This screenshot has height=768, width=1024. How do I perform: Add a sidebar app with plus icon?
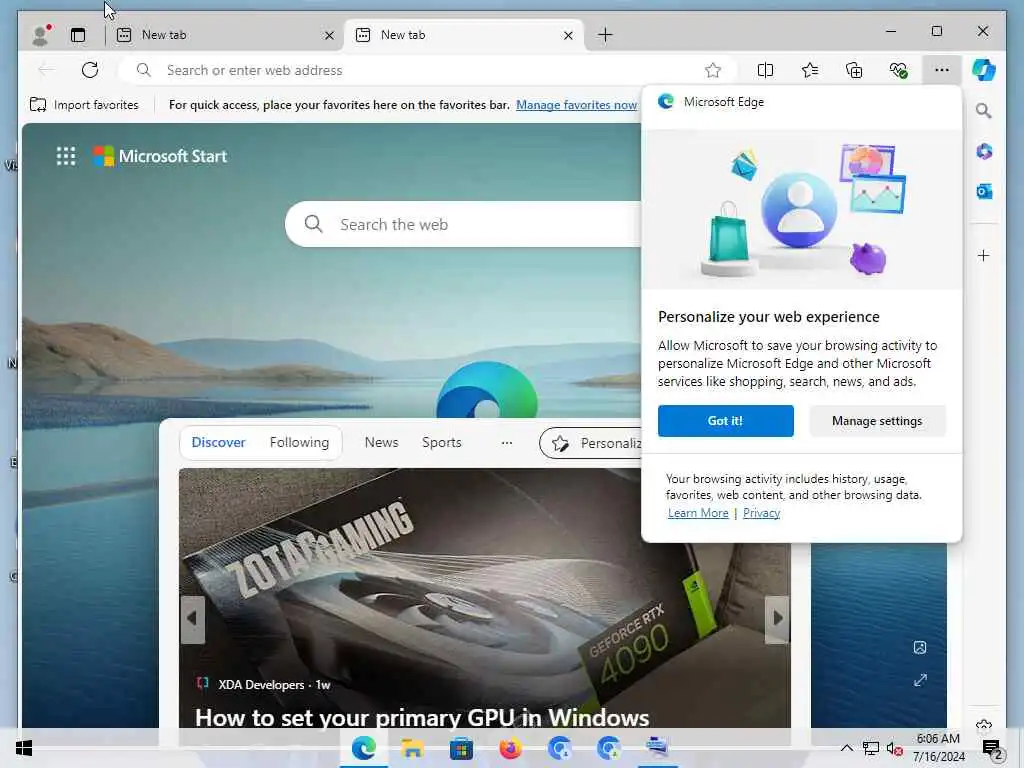pyautogui.click(x=984, y=255)
